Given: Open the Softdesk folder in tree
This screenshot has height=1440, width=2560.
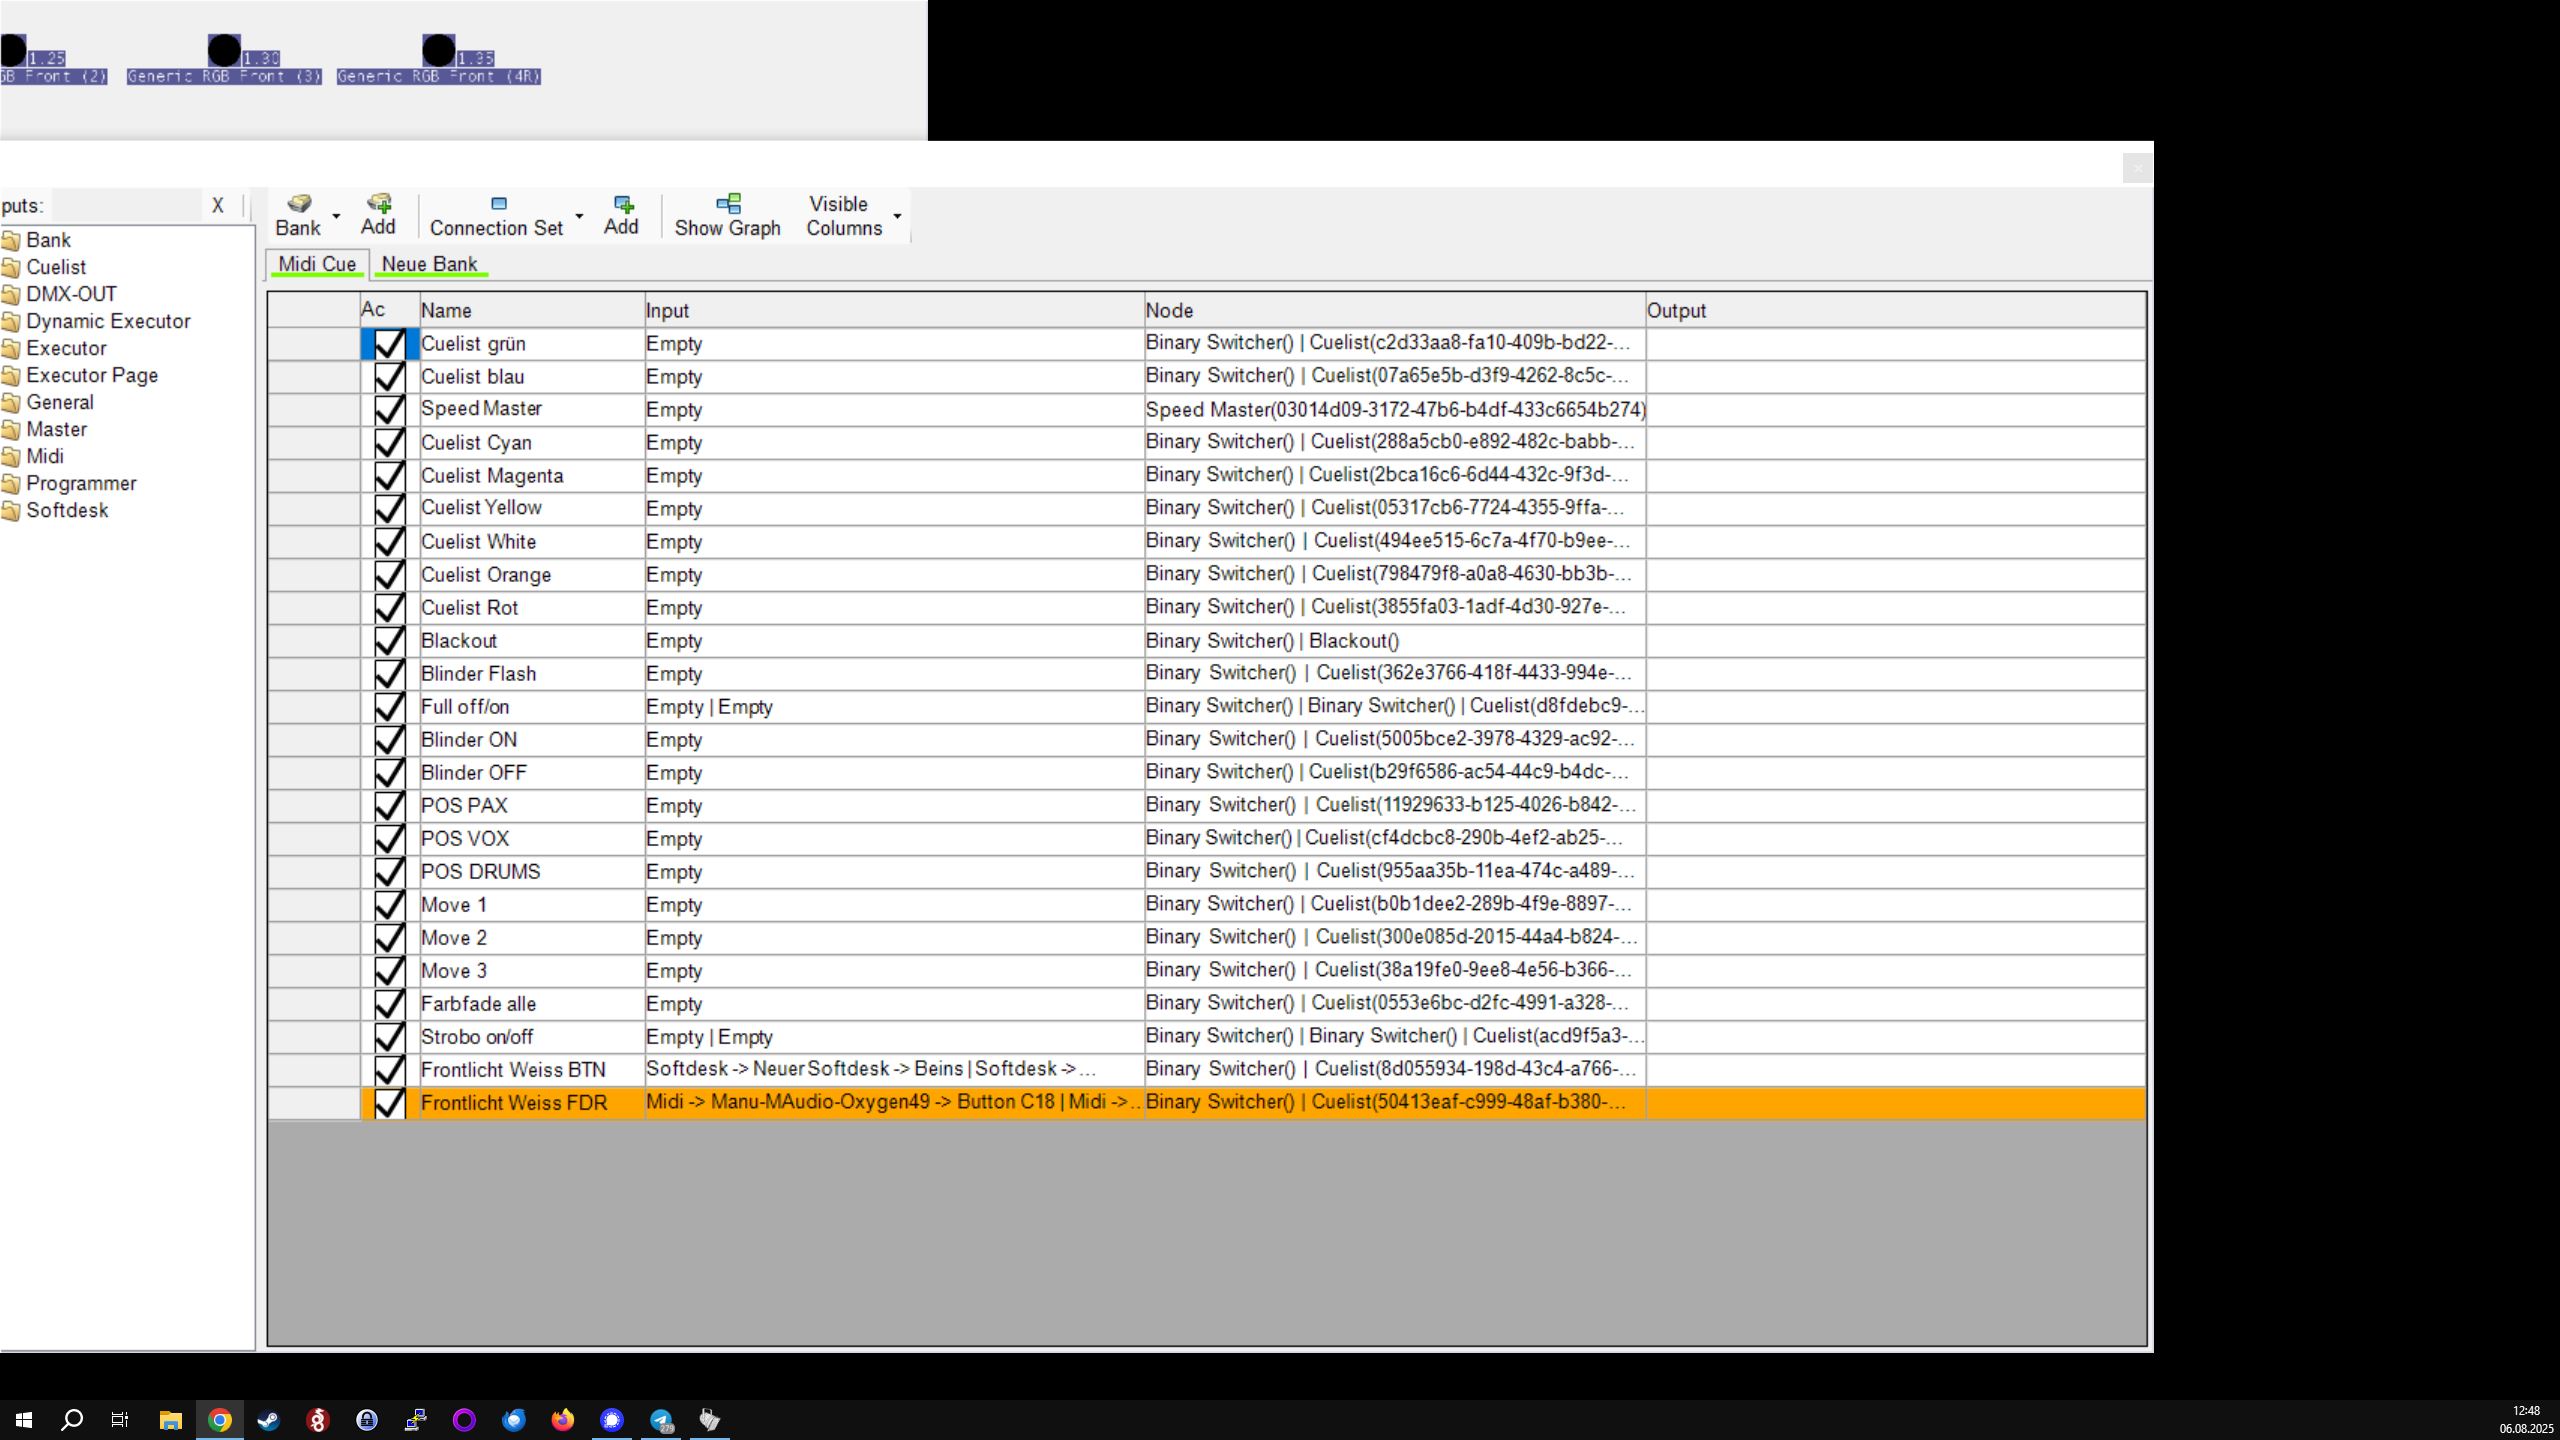Looking at the screenshot, I should coord(66,510).
